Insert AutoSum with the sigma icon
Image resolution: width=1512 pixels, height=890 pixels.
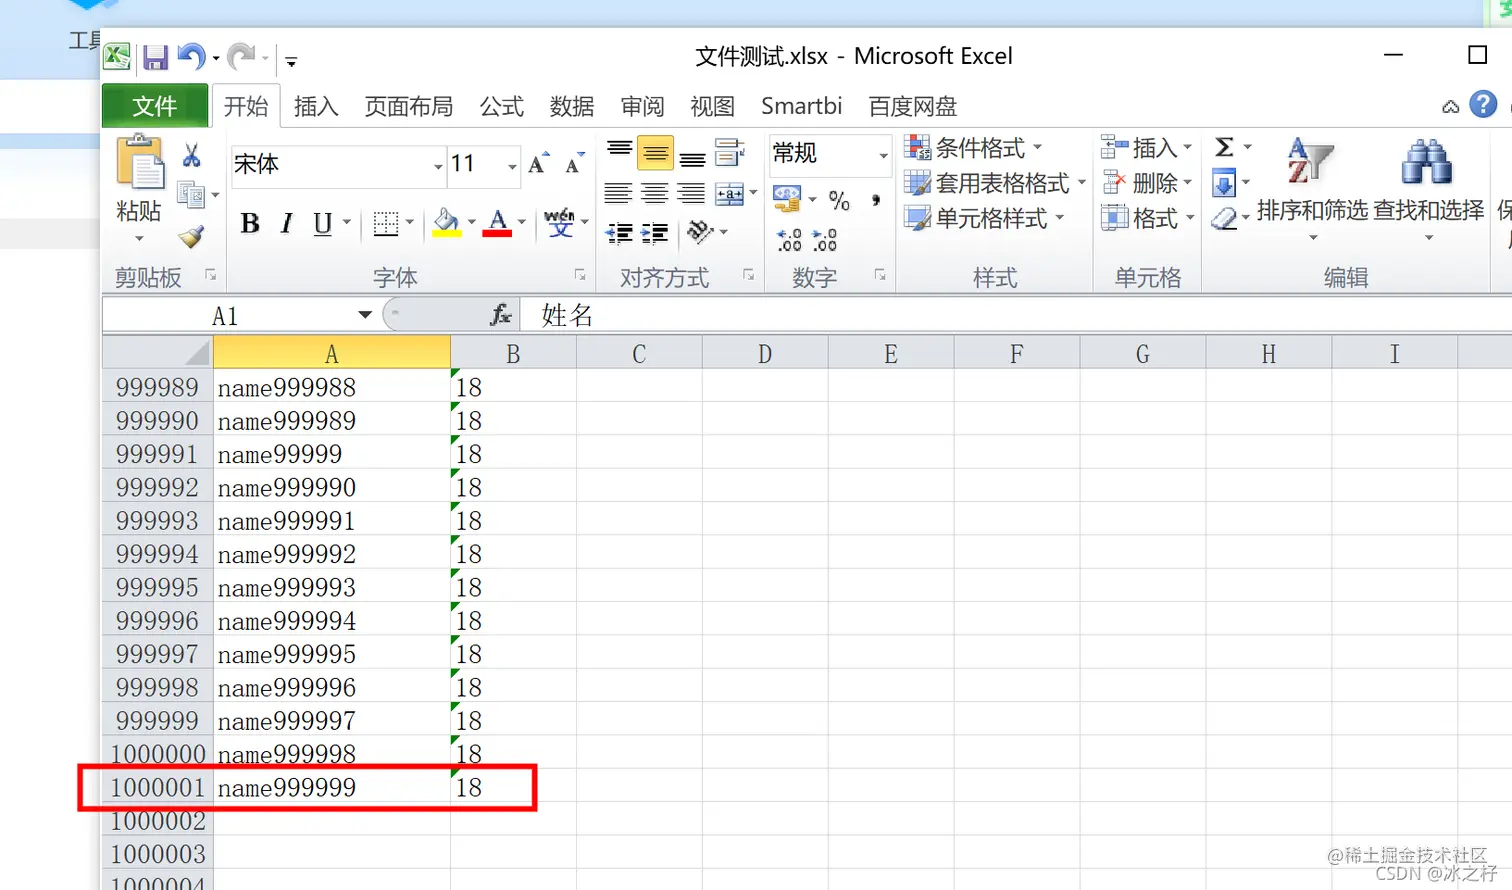(1224, 148)
